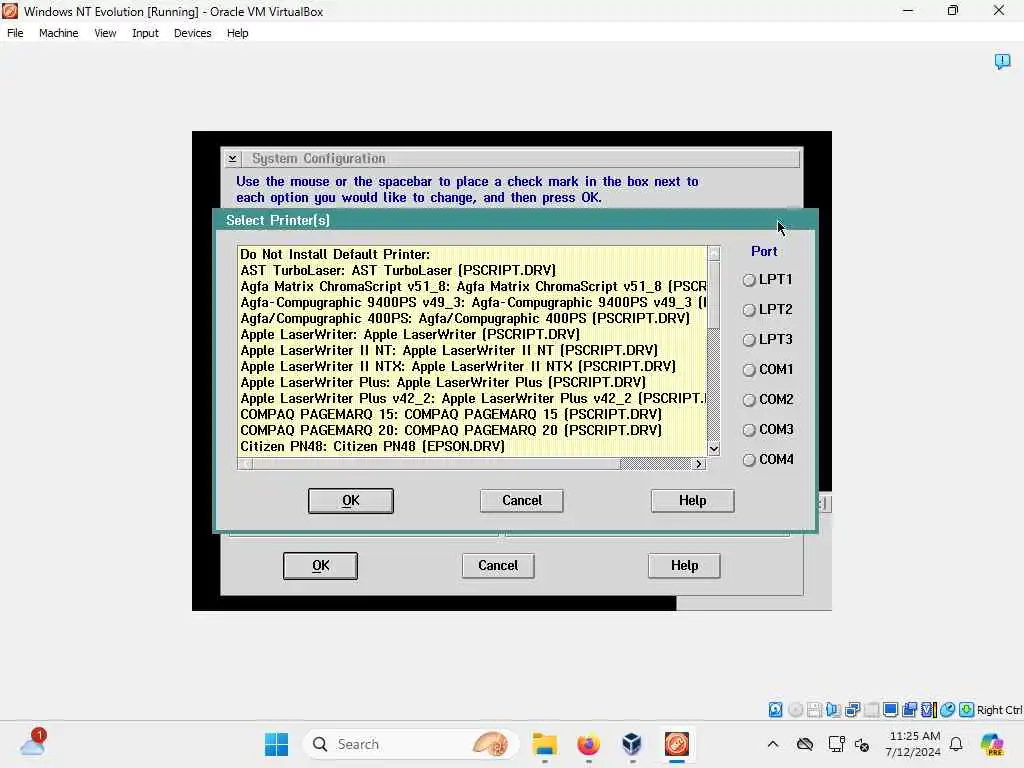Select the LPT1 port radio button
The height and width of the screenshot is (768, 1024).
pos(749,280)
